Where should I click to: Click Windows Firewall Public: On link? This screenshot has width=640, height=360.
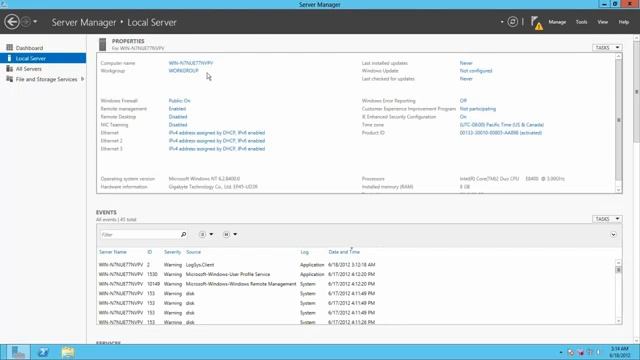(180, 101)
